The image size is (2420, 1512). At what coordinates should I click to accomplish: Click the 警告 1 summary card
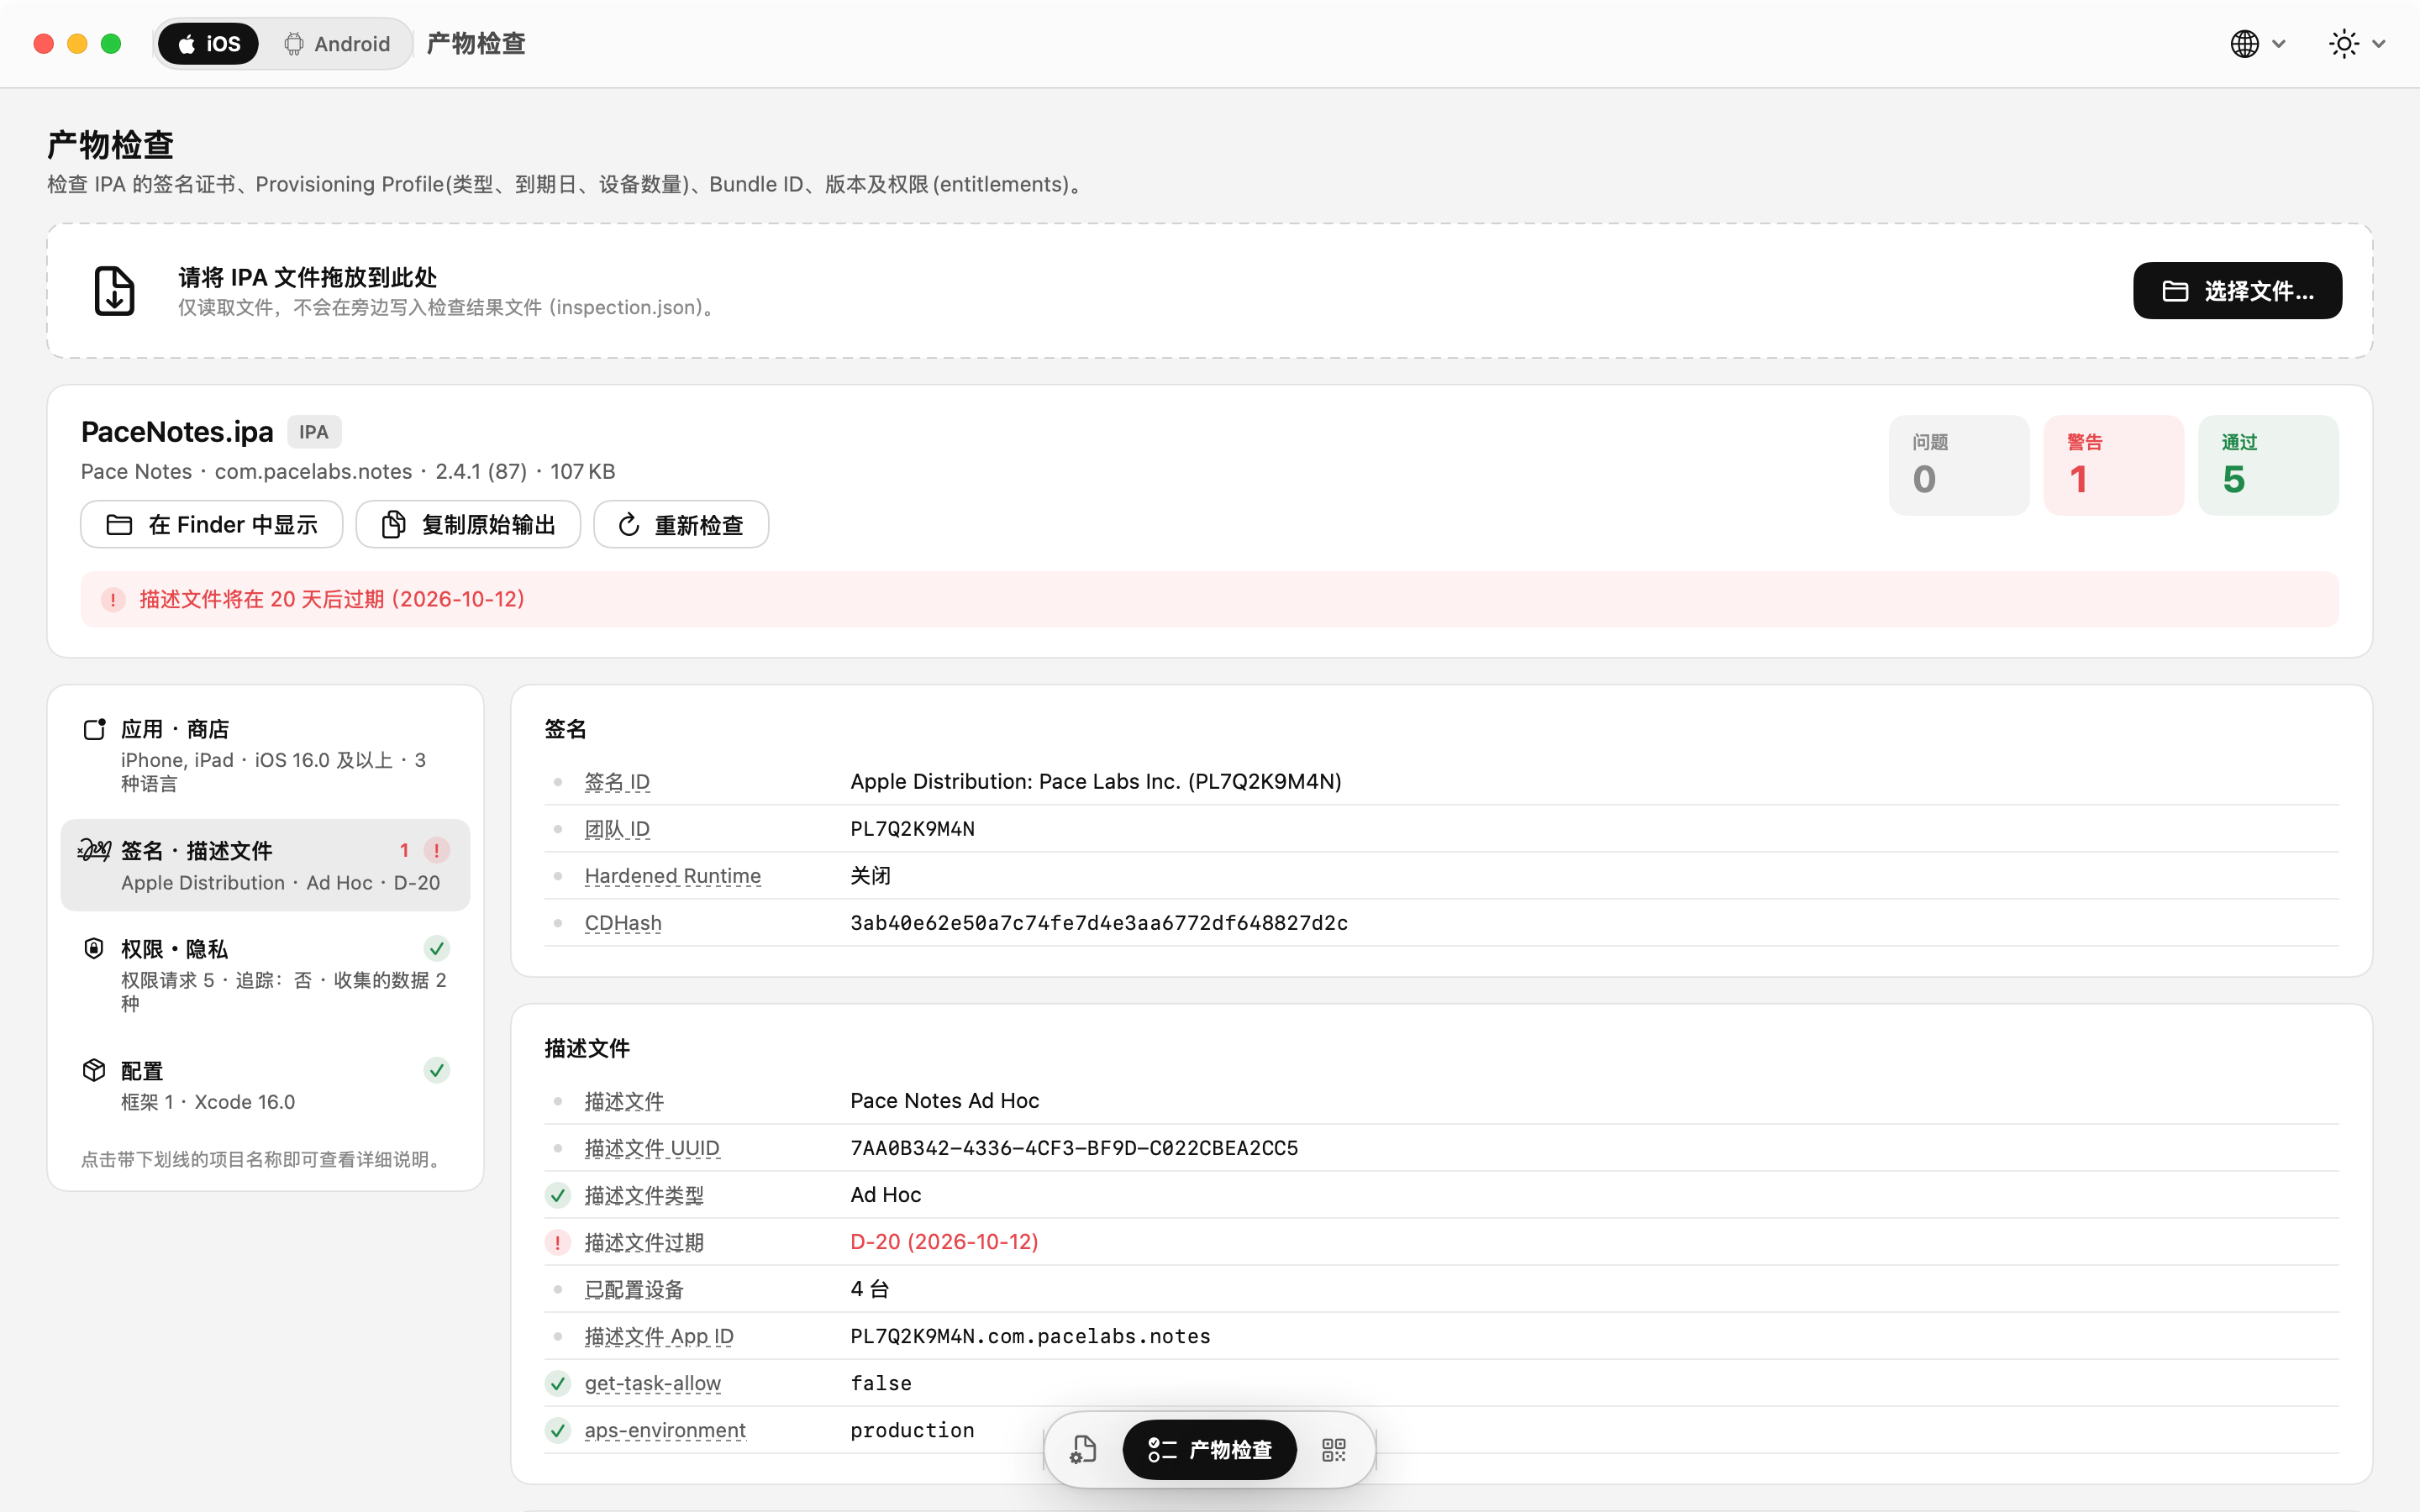pyautogui.click(x=2114, y=465)
